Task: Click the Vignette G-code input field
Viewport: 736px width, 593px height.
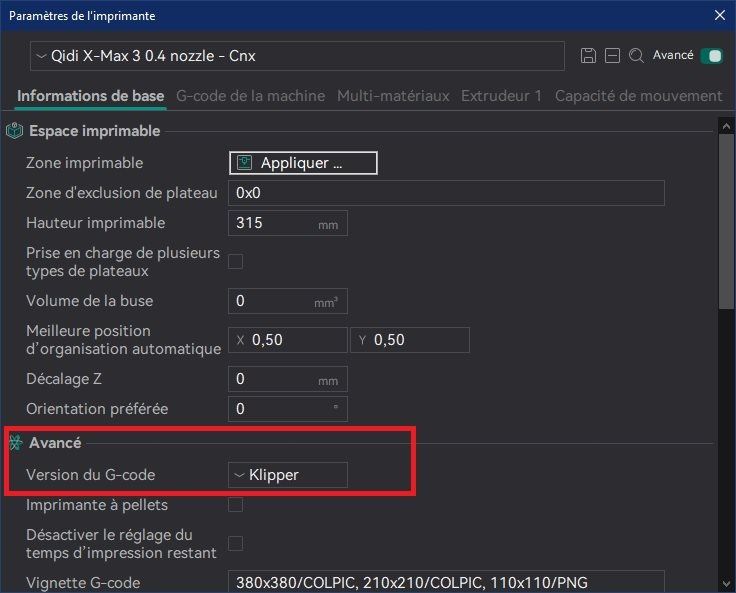Action: [x=446, y=582]
